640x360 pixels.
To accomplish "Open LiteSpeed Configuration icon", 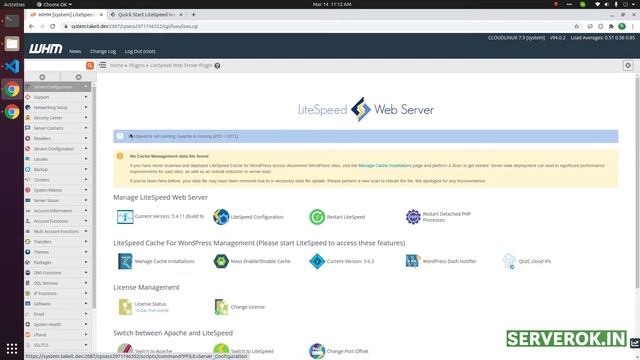I will point(221,217).
